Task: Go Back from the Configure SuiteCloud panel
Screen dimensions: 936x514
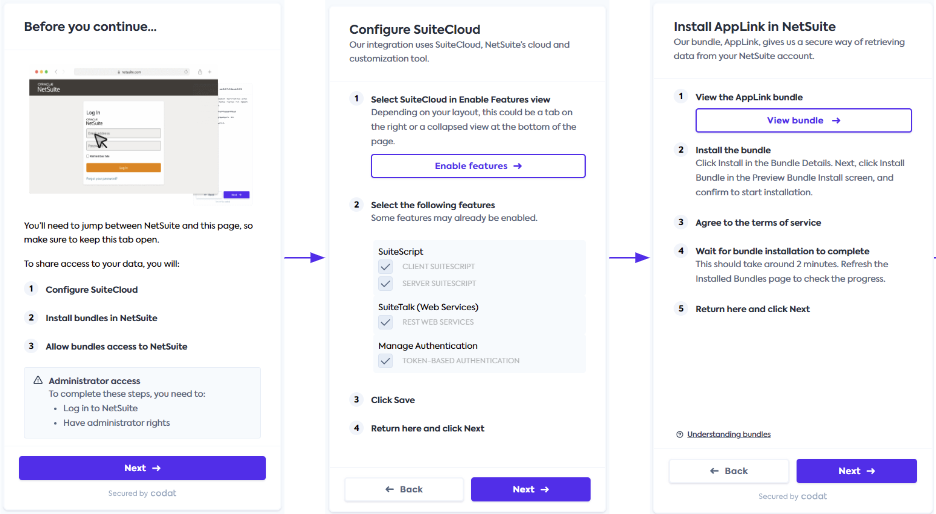Action: [404, 489]
